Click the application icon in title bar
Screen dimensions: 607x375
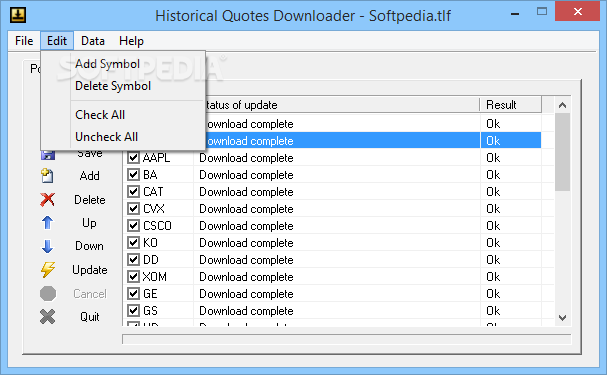coord(18,15)
